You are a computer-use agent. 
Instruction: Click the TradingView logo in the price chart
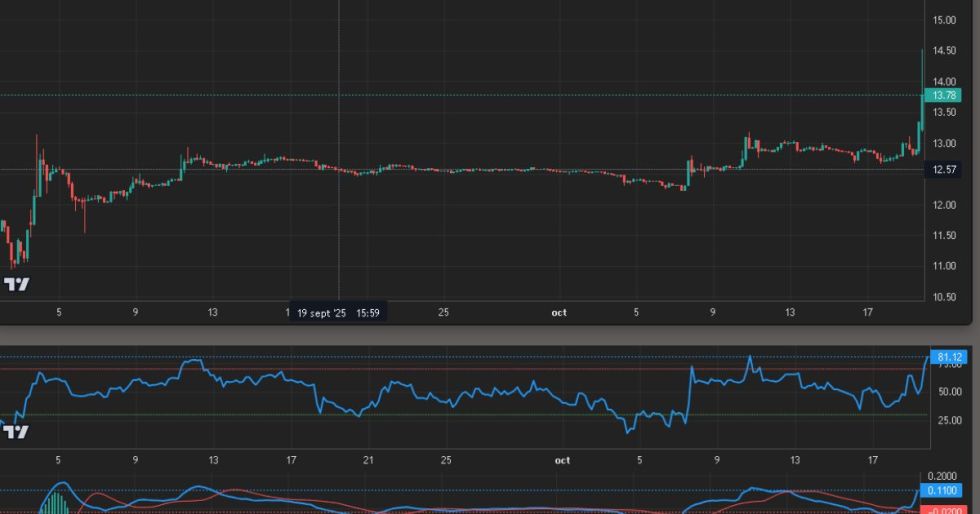click(x=16, y=285)
